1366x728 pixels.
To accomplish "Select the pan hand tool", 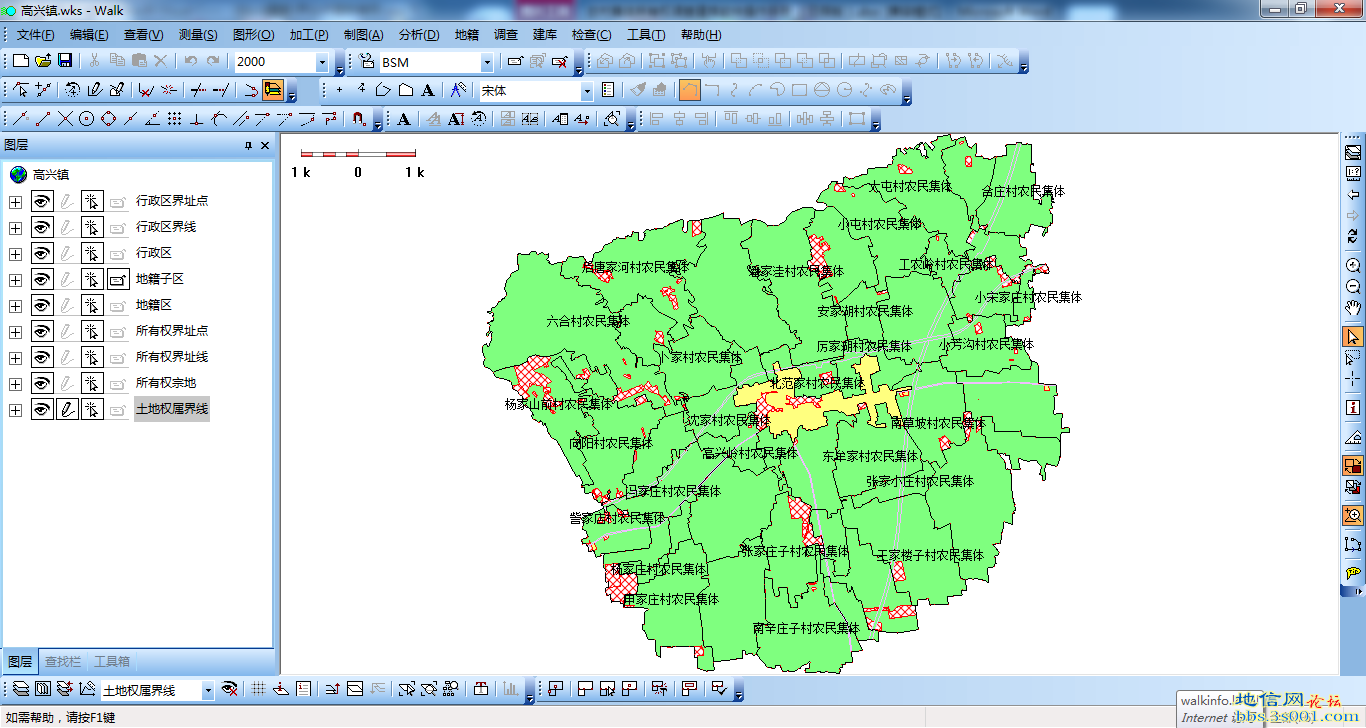I will pos(1353,308).
